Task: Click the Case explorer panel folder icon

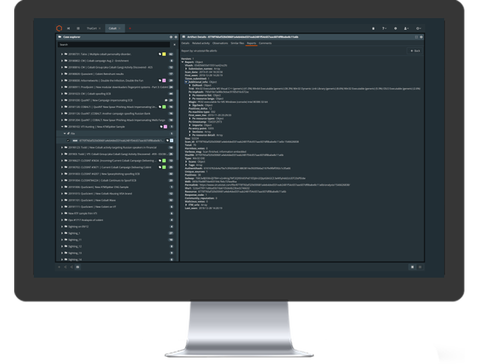Action: [x=60, y=37]
